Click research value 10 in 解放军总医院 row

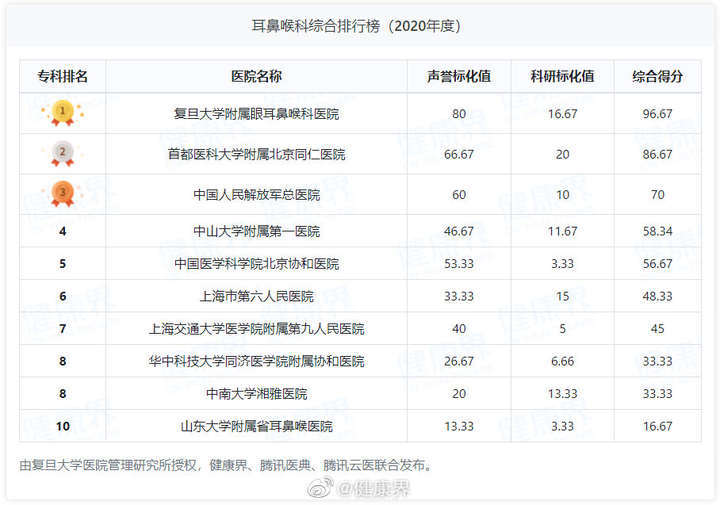pyautogui.click(x=562, y=195)
